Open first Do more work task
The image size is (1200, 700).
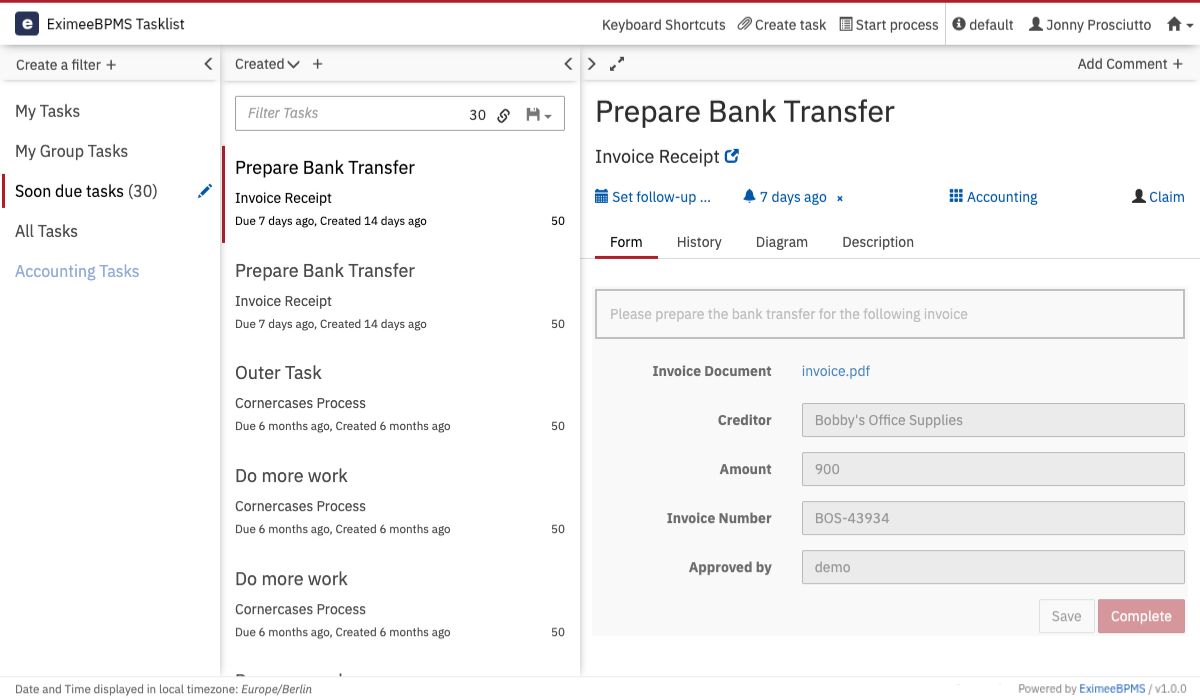coord(400,502)
